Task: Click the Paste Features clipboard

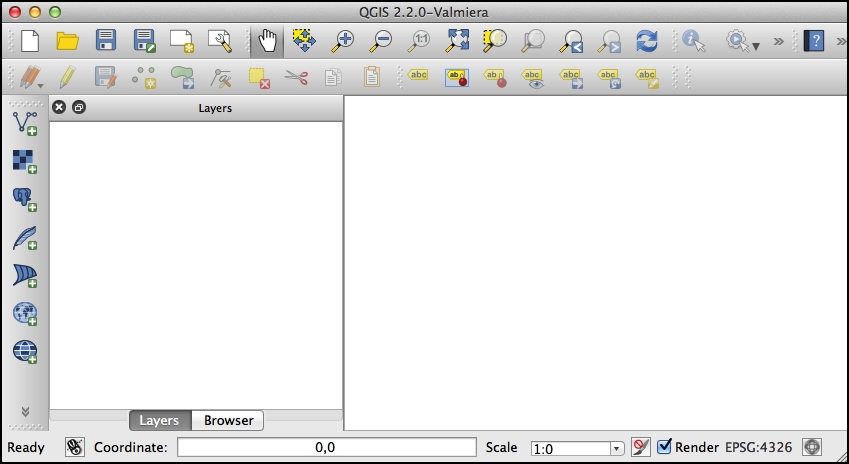Action: 371,77
